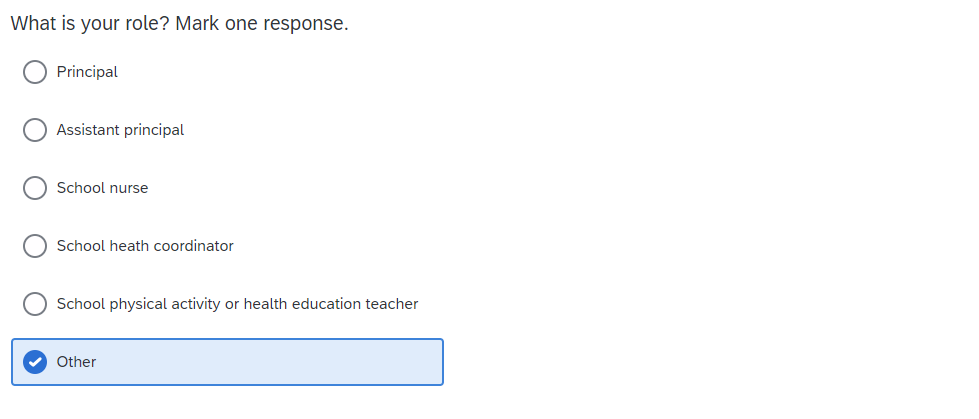
Task: Click the 'School physical activity or health education teacher' text
Action: click(x=237, y=304)
